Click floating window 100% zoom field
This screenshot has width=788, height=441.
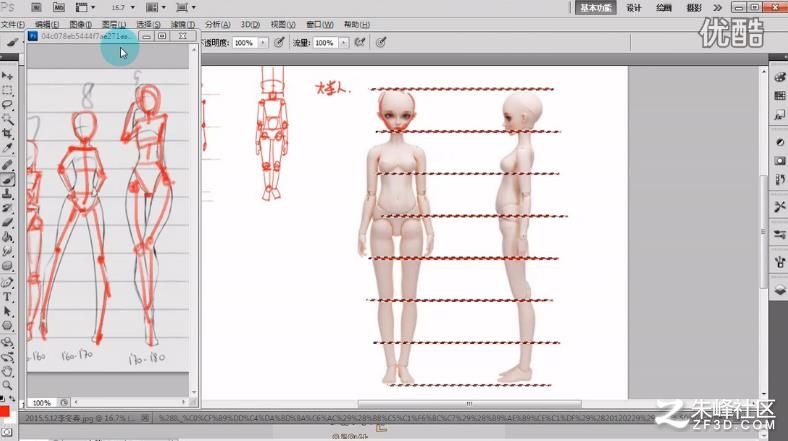[42, 402]
